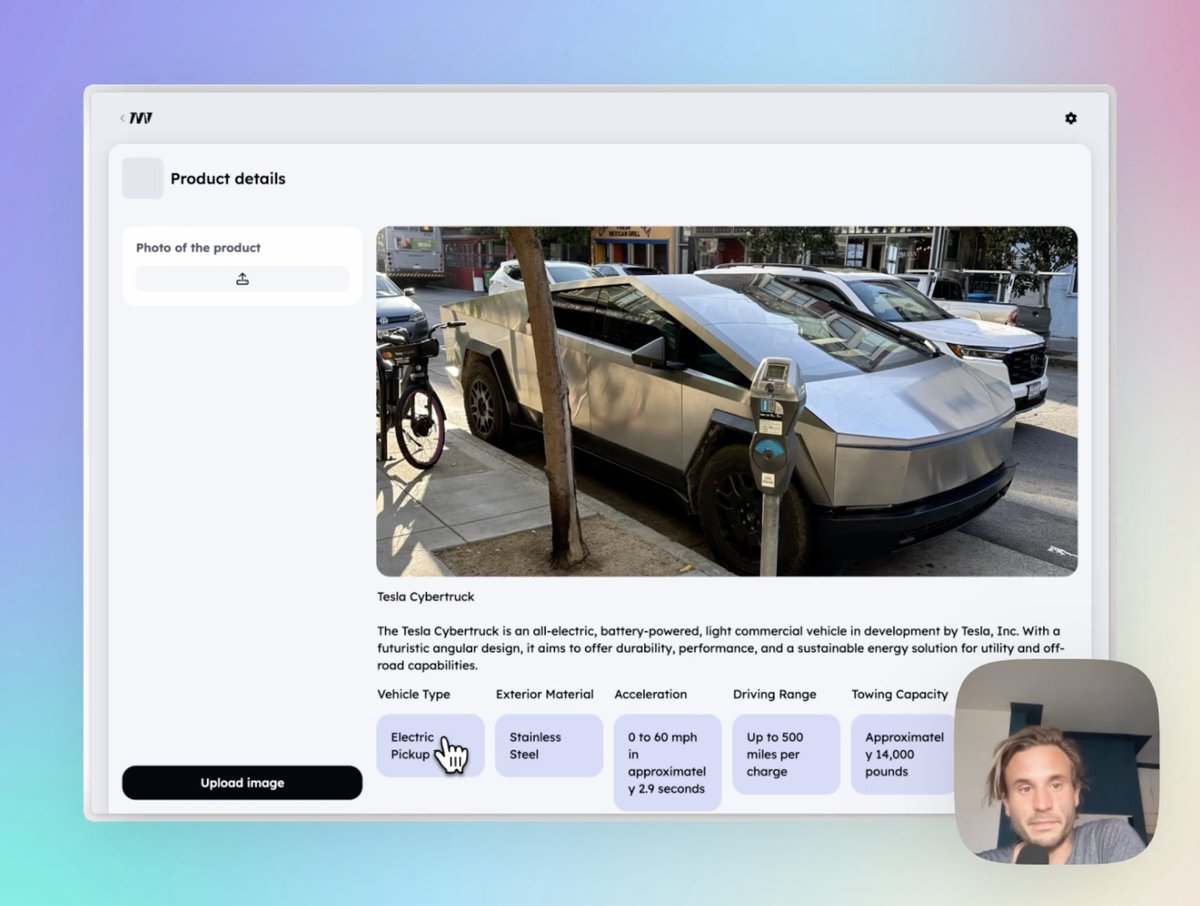The height and width of the screenshot is (906, 1200).
Task: Click the square placeholder beside Product details
Action: click(143, 178)
